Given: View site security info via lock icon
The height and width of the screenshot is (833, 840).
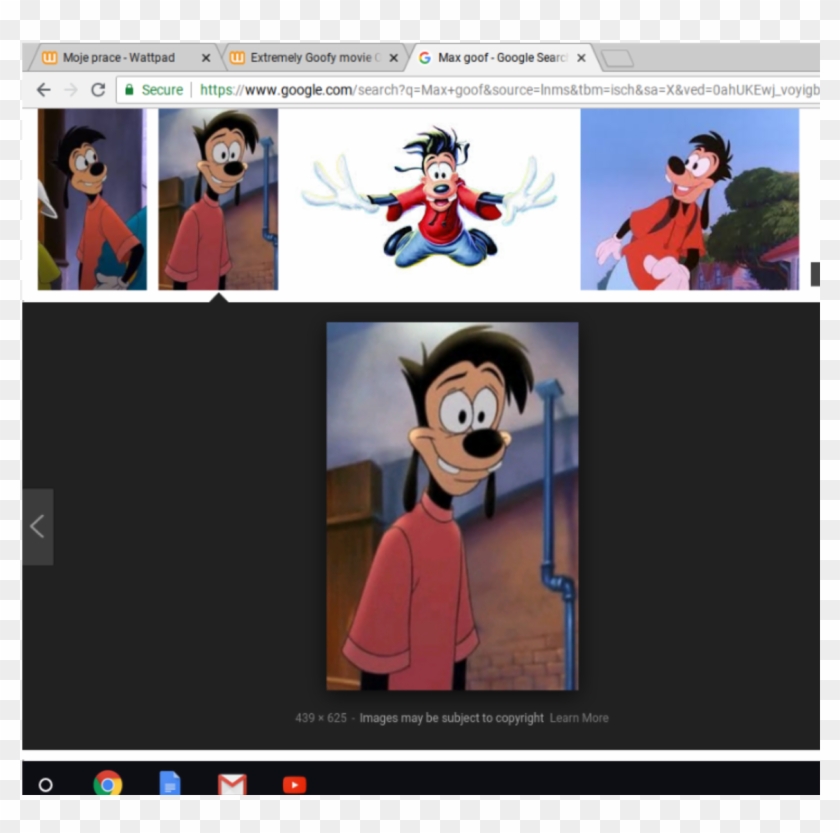Looking at the screenshot, I should pyautogui.click(x=129, y=89).
